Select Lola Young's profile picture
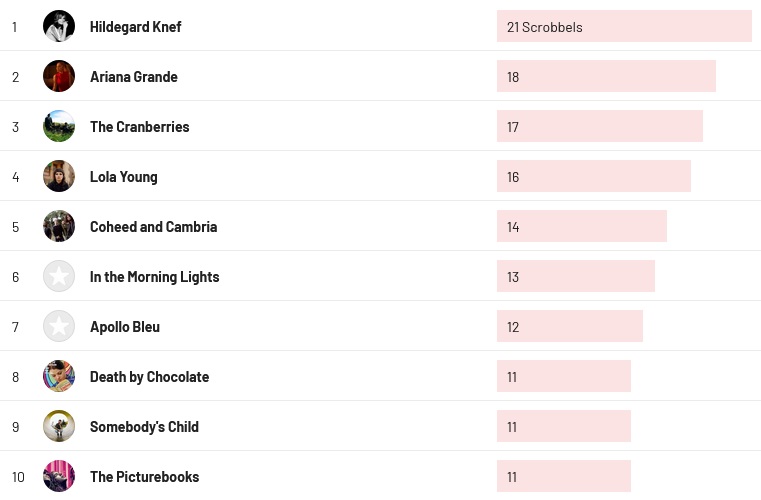The width and height of the screenshot is (761, 500). point(59,176)
